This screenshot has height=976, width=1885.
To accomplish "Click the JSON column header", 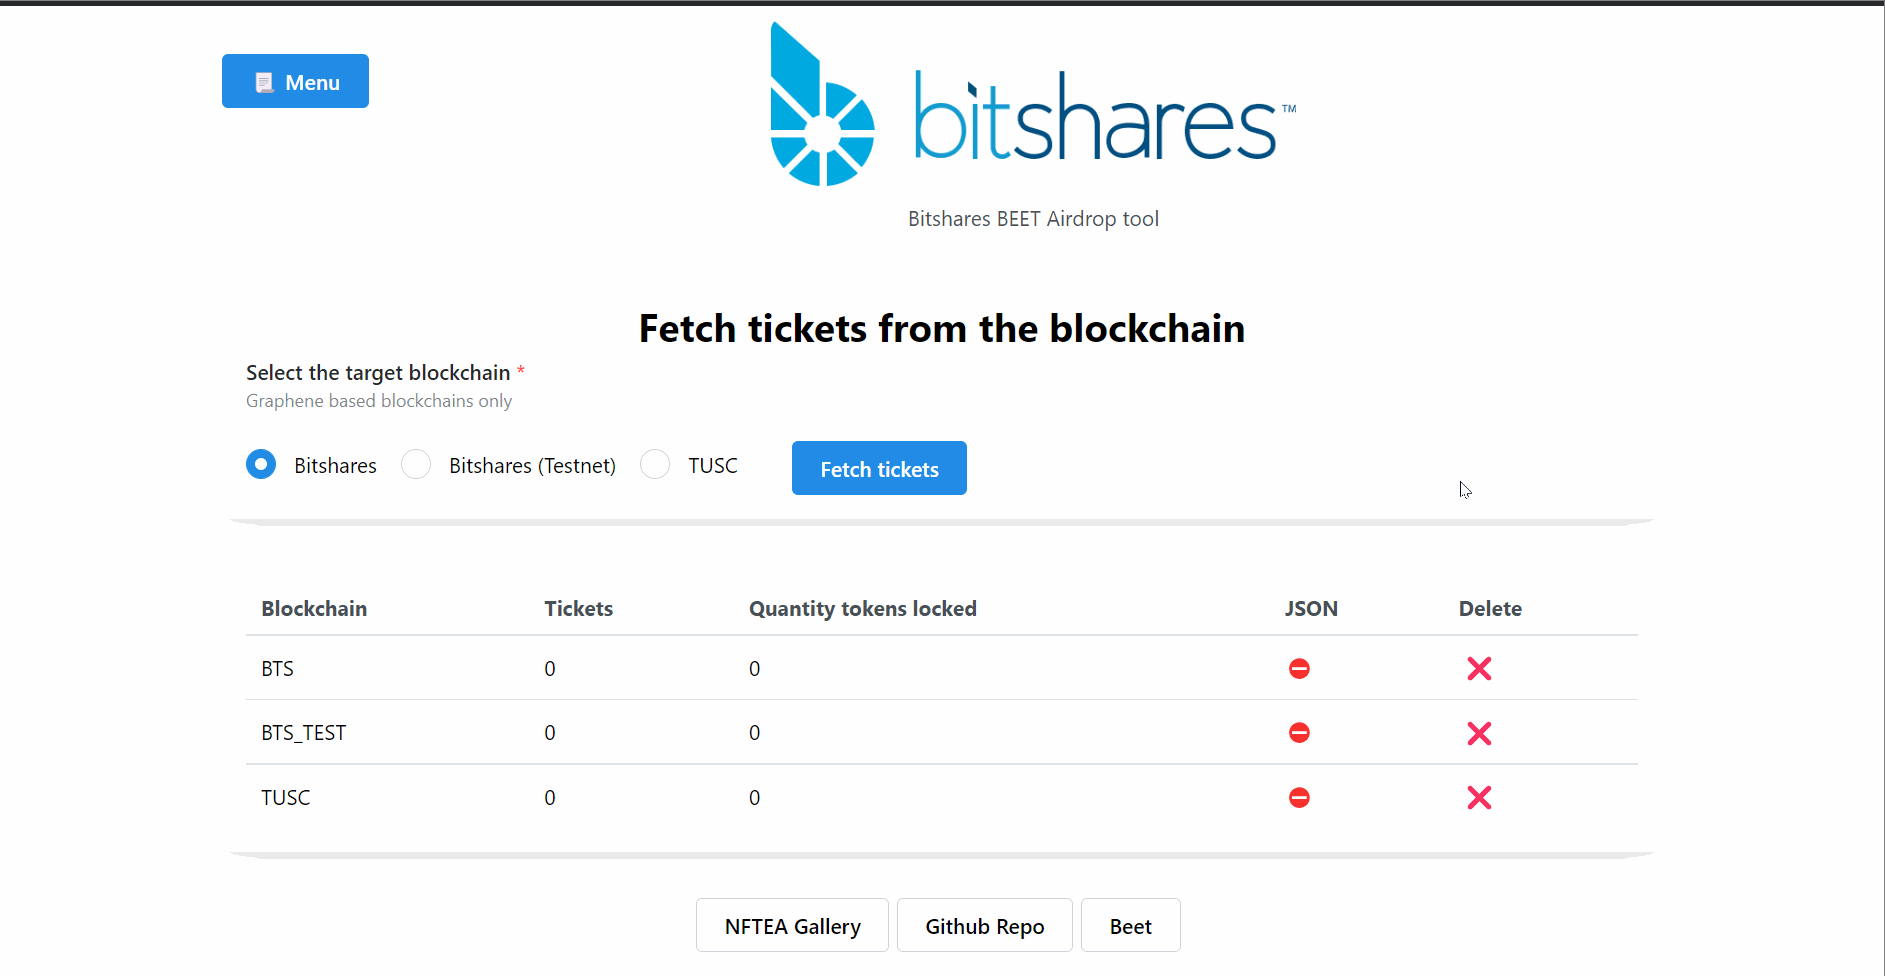I will click(x=1311, y=609).
